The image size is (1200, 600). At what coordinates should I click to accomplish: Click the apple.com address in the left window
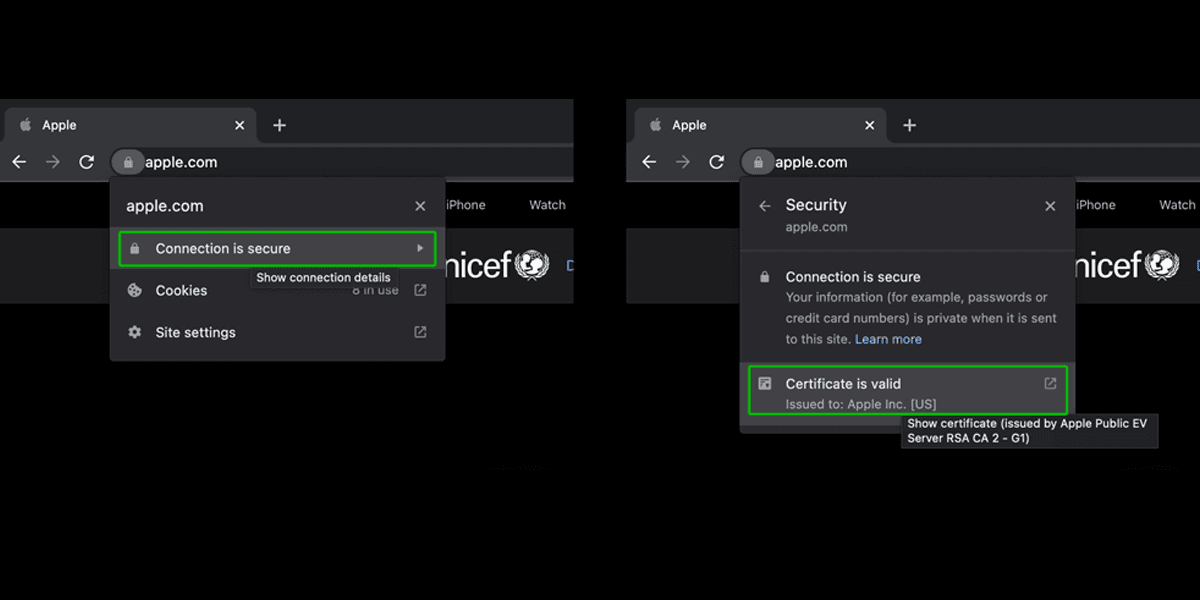click(x=181, y=162)
